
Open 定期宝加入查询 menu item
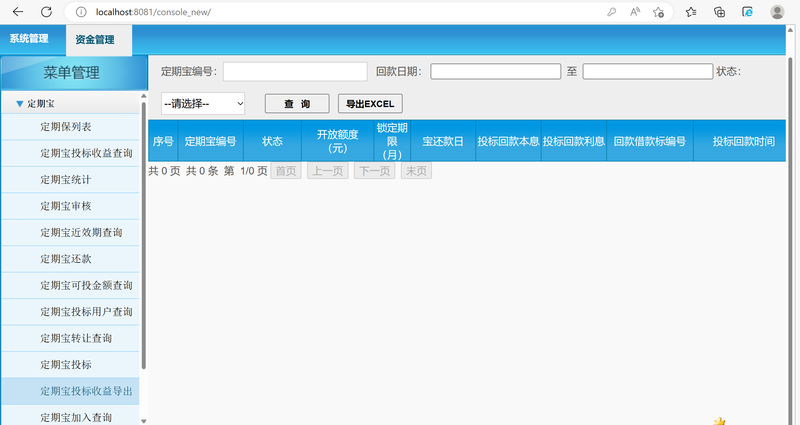(x=70, y=416)
